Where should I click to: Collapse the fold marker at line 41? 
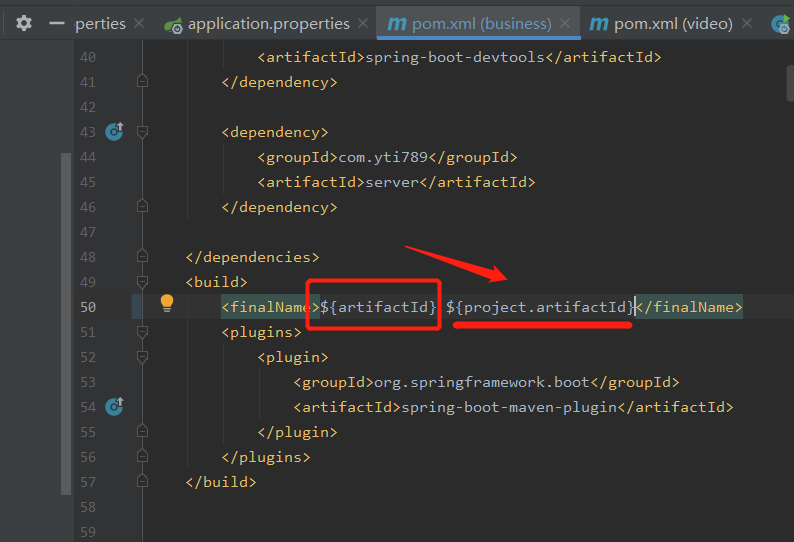[142, 81]
